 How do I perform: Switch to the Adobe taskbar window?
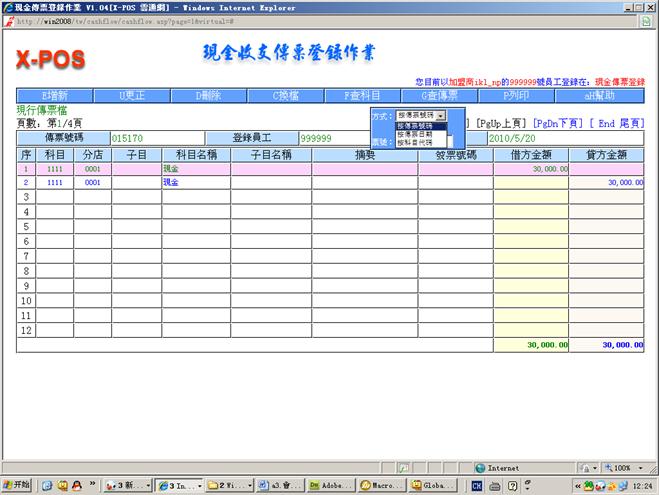[x=328, y=485]
